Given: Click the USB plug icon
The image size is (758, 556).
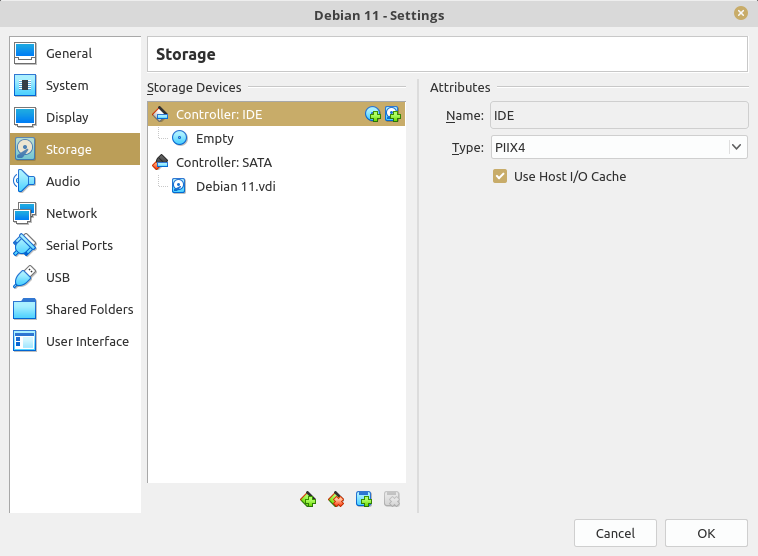Looking at the screenshot, I should pyautogui.click(x=25, y=278).
